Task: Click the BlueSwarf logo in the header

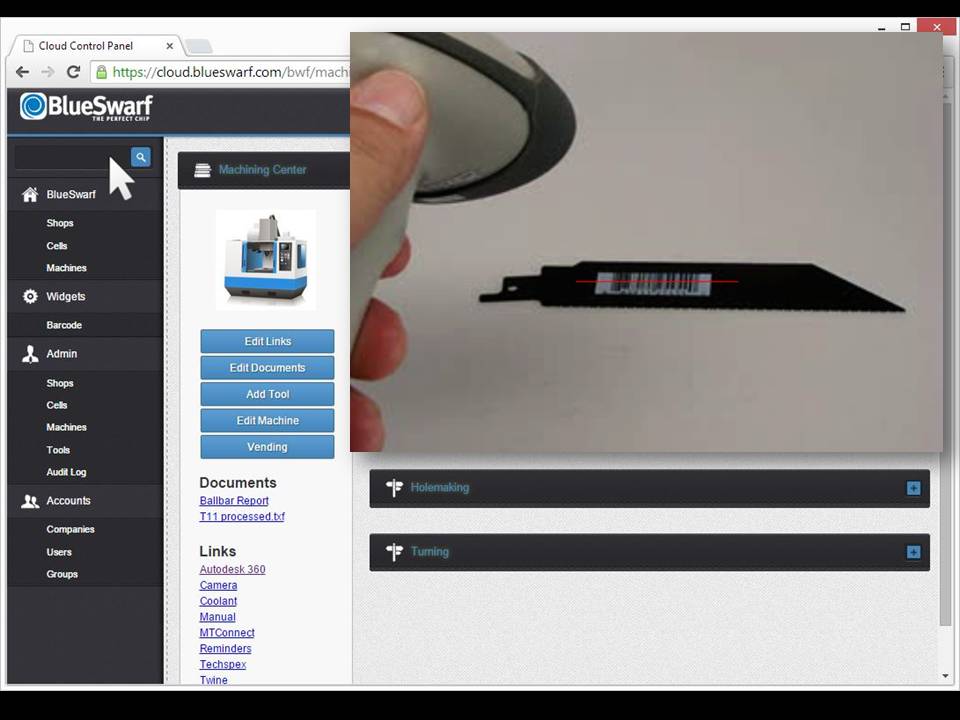Action: pos(86,107)
